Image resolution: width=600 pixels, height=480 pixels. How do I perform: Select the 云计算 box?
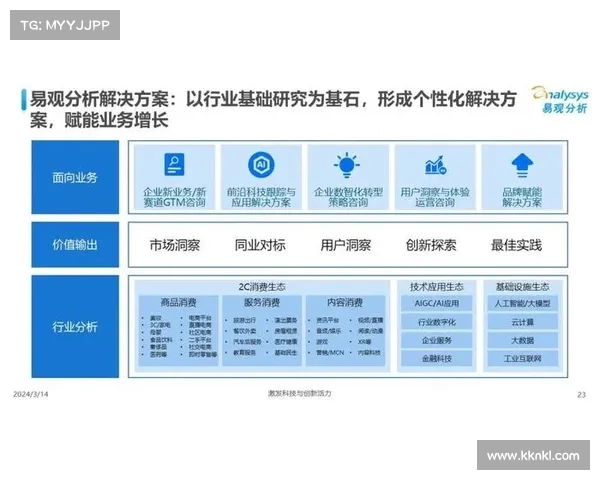[523, 322]
